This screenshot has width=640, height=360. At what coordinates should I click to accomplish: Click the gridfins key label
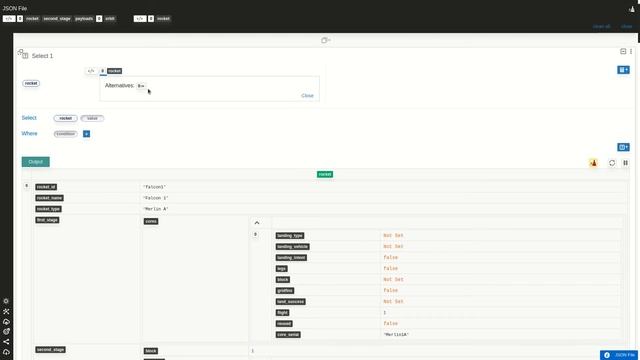[285, 291]
